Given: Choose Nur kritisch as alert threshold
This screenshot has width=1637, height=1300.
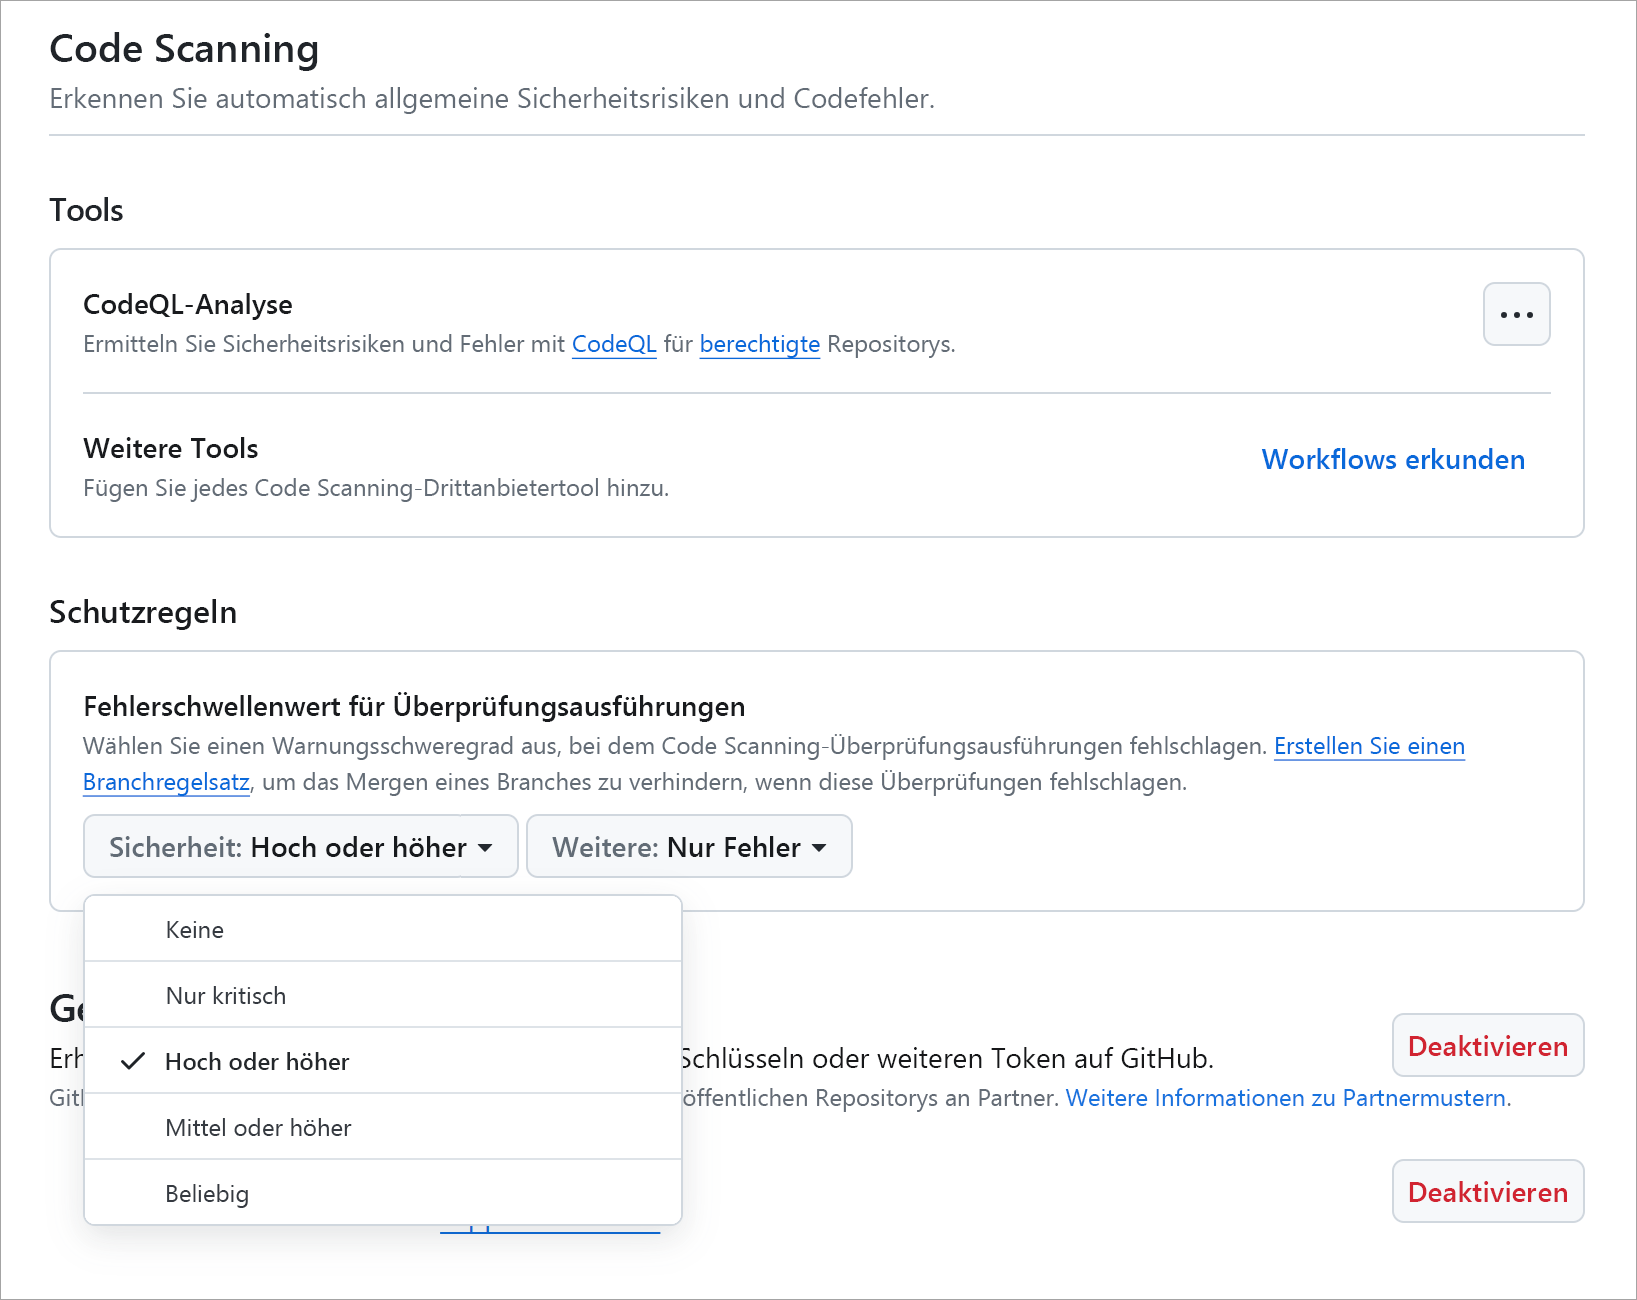Looking at the screenshot, I should click(226, 994).
